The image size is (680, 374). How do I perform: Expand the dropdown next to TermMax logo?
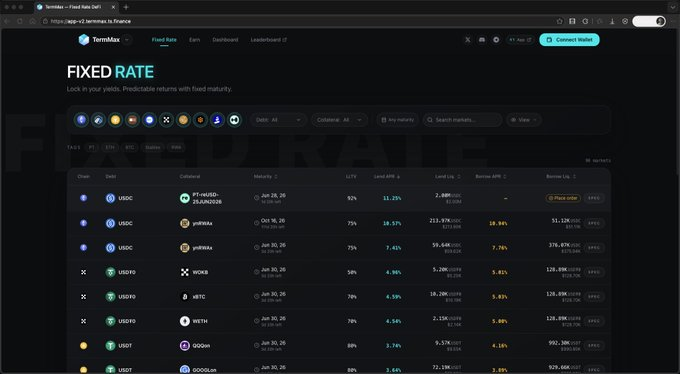127,39
